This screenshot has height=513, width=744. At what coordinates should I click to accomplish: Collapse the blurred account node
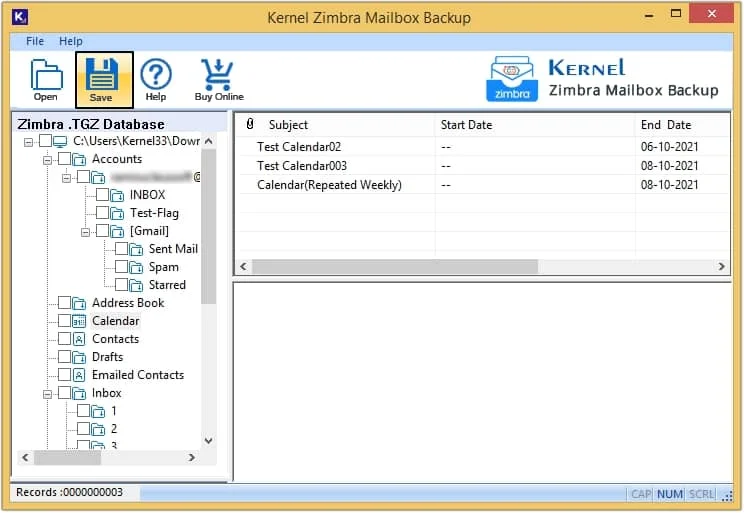pos(66,178)
